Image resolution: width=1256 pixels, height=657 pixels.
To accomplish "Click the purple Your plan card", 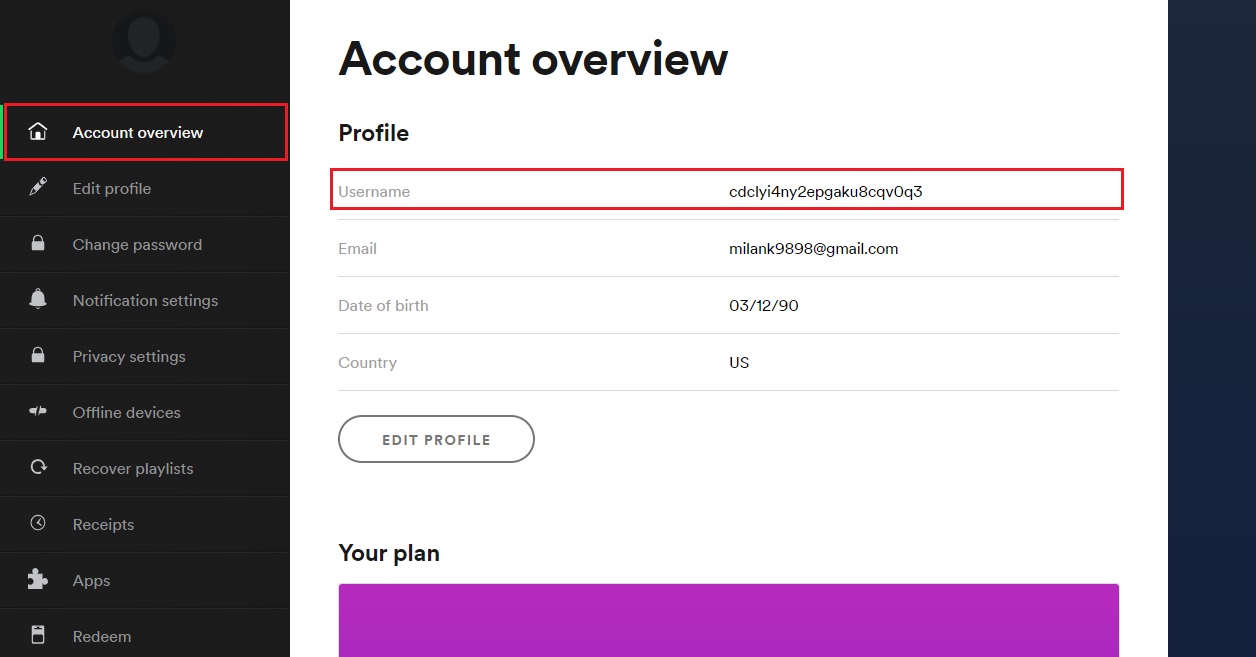I will click(x=729, y=620).
